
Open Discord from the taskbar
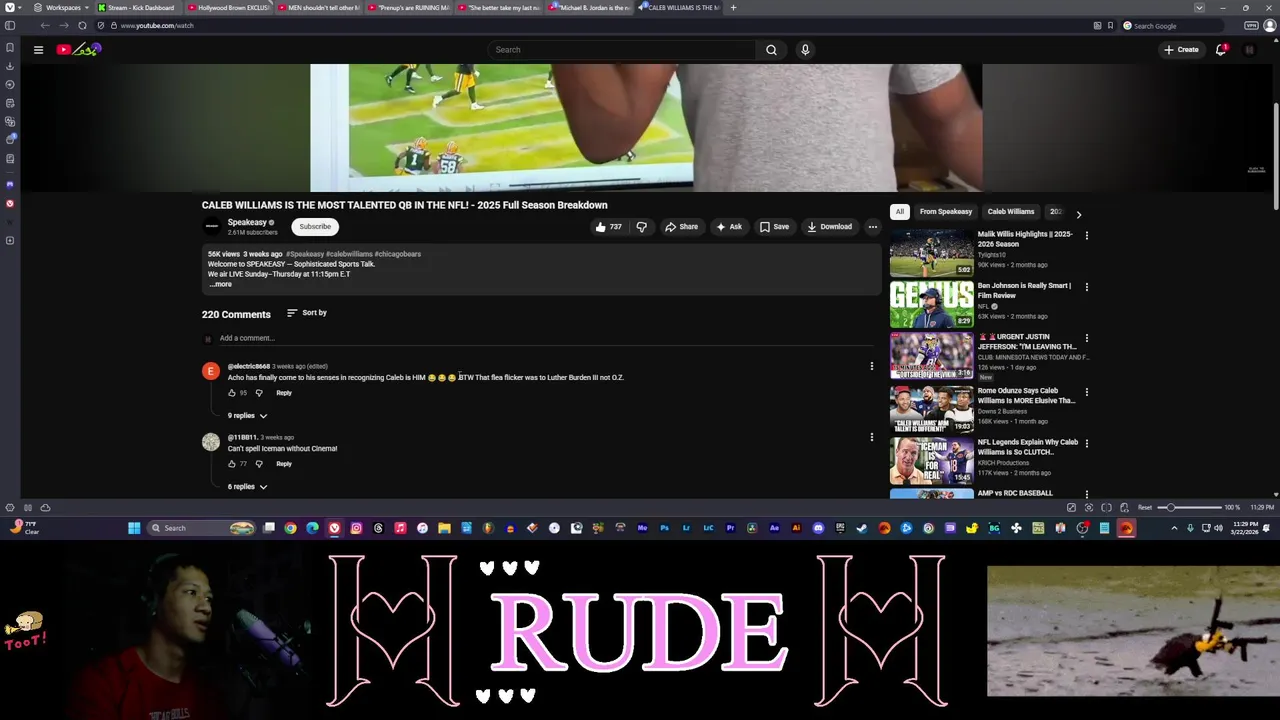(x=818, y=528)
